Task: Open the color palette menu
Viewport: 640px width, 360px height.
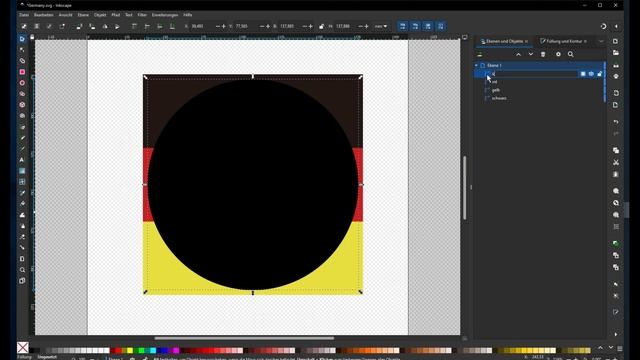Action: pyautogui.click(x=620, y=348)
